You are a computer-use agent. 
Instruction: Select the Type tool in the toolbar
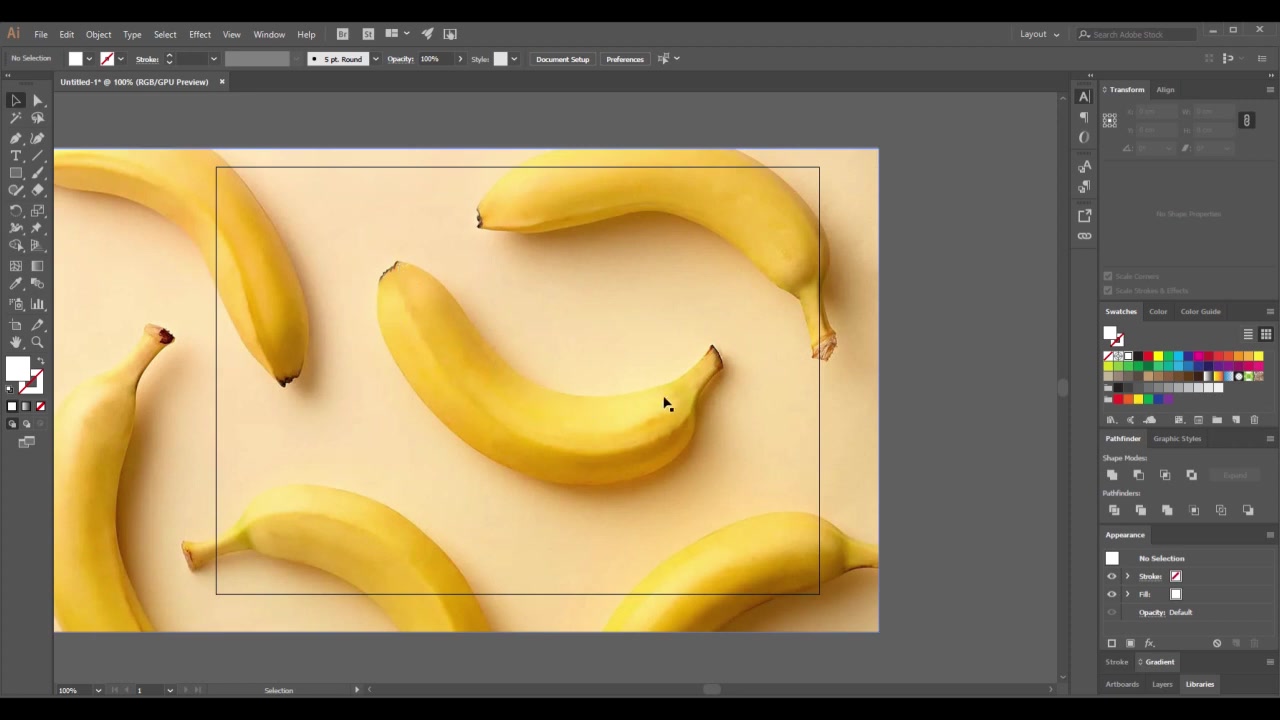coord(16,156)
